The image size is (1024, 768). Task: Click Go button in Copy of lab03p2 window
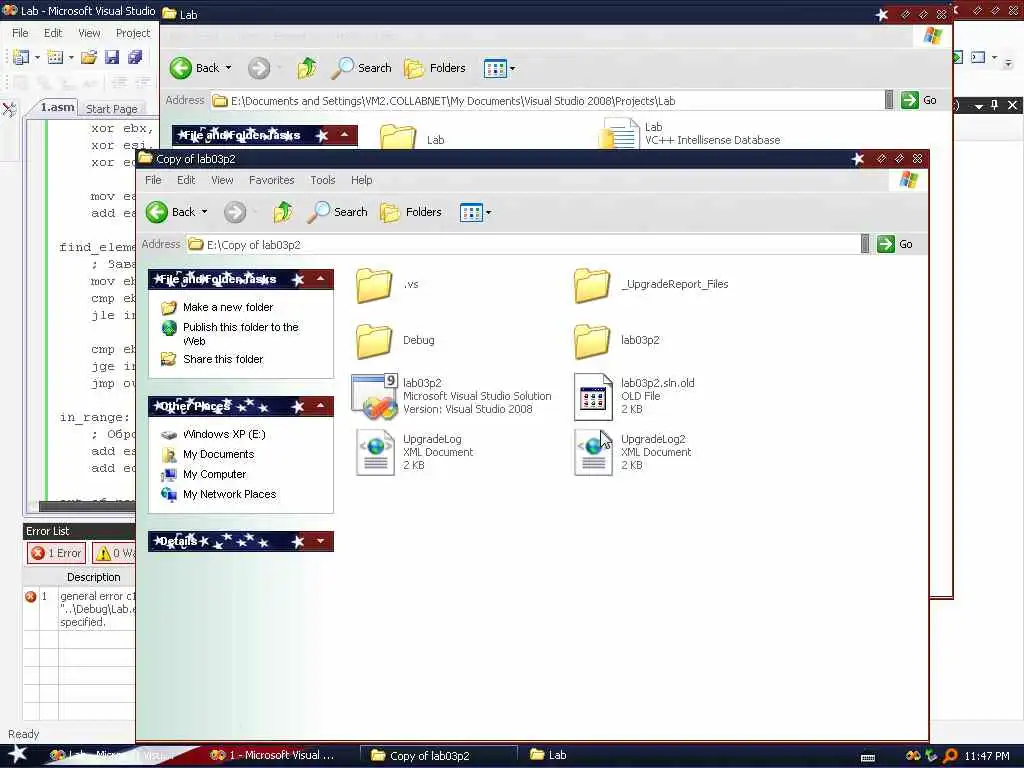[895, 244]
